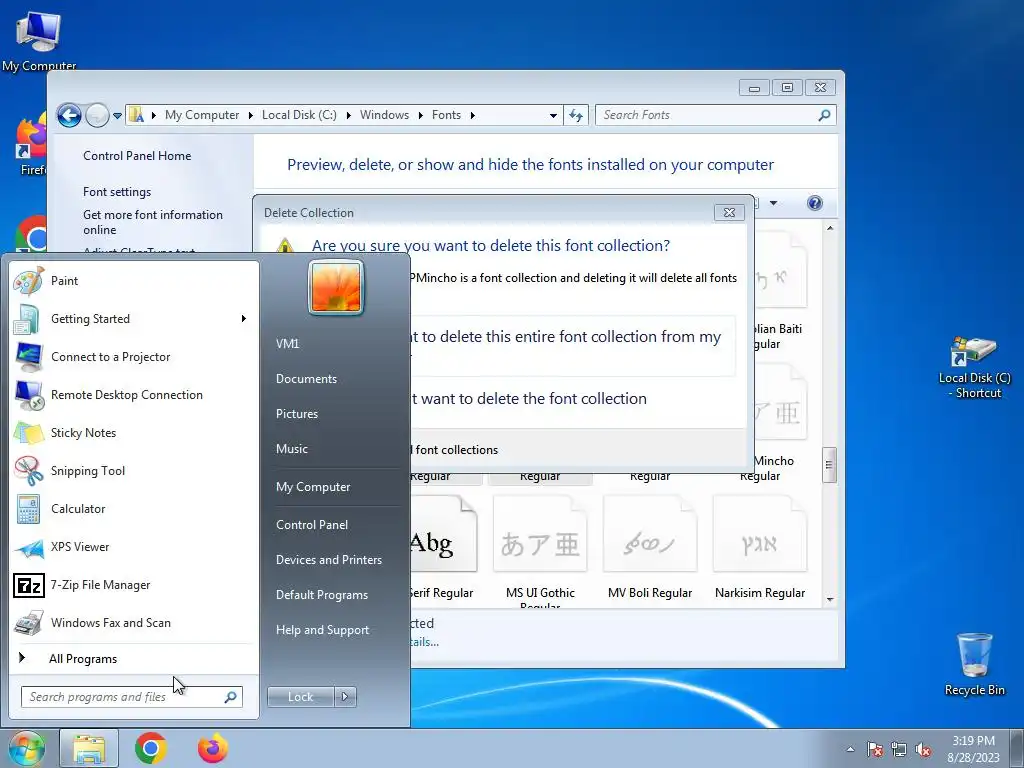Viewport: 1024px width, 768px height.
Task: Open Local Disk (C) shortcut icon
Action: click(974, 367)
